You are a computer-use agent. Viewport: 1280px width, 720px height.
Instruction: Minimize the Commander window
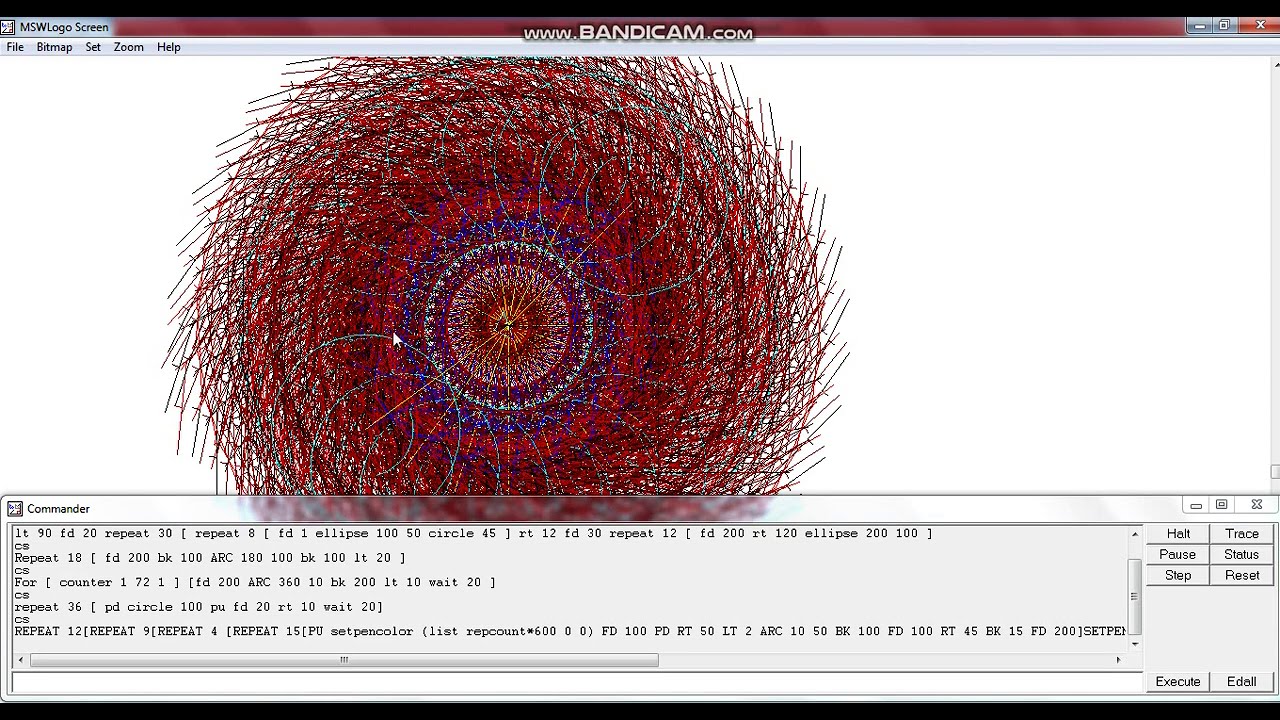tap(1196, 505)
